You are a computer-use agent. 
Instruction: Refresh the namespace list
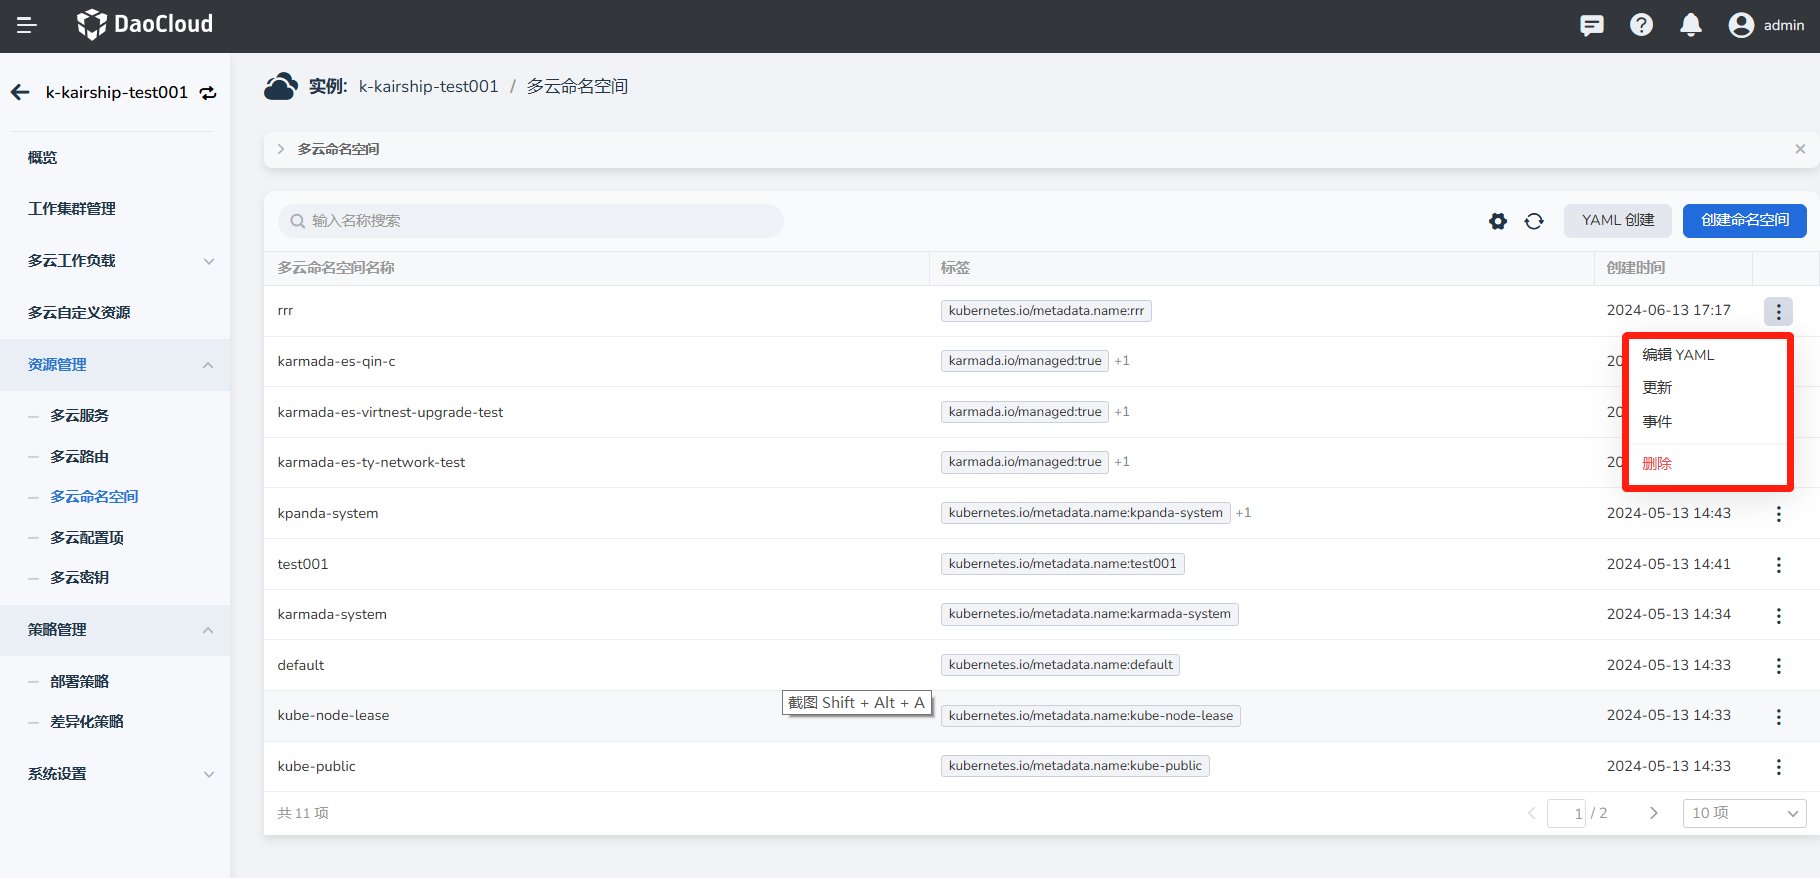1534,221
